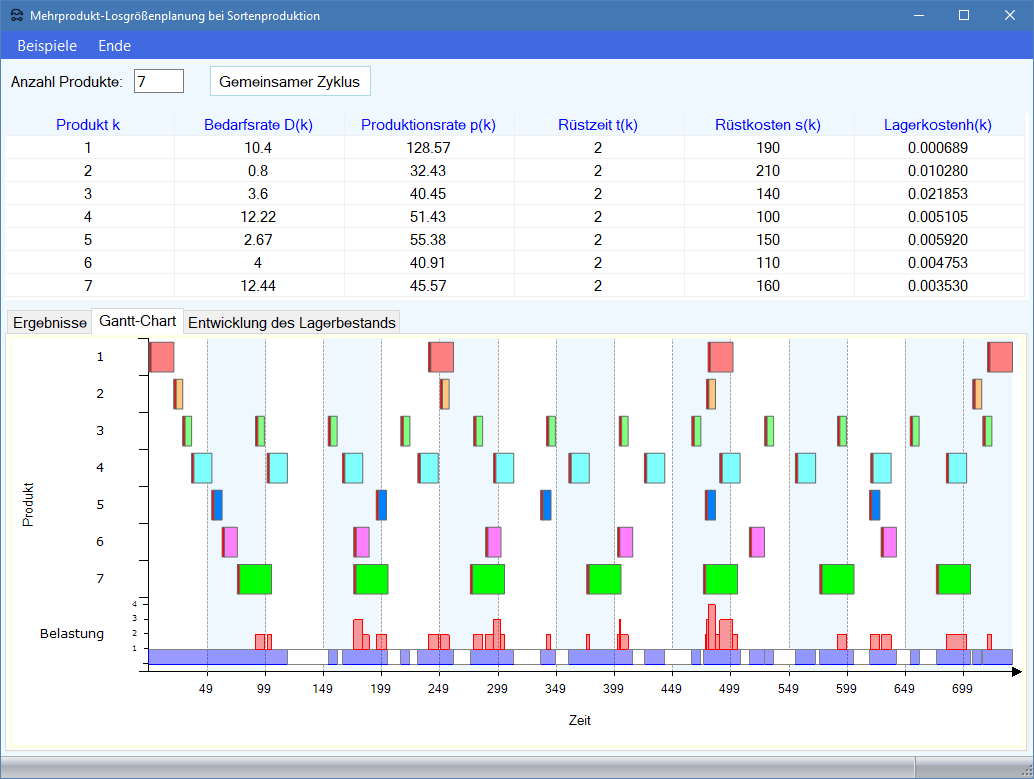
Task: Select the cell with production rate 128.57
Action: click(x=428, y=148)
